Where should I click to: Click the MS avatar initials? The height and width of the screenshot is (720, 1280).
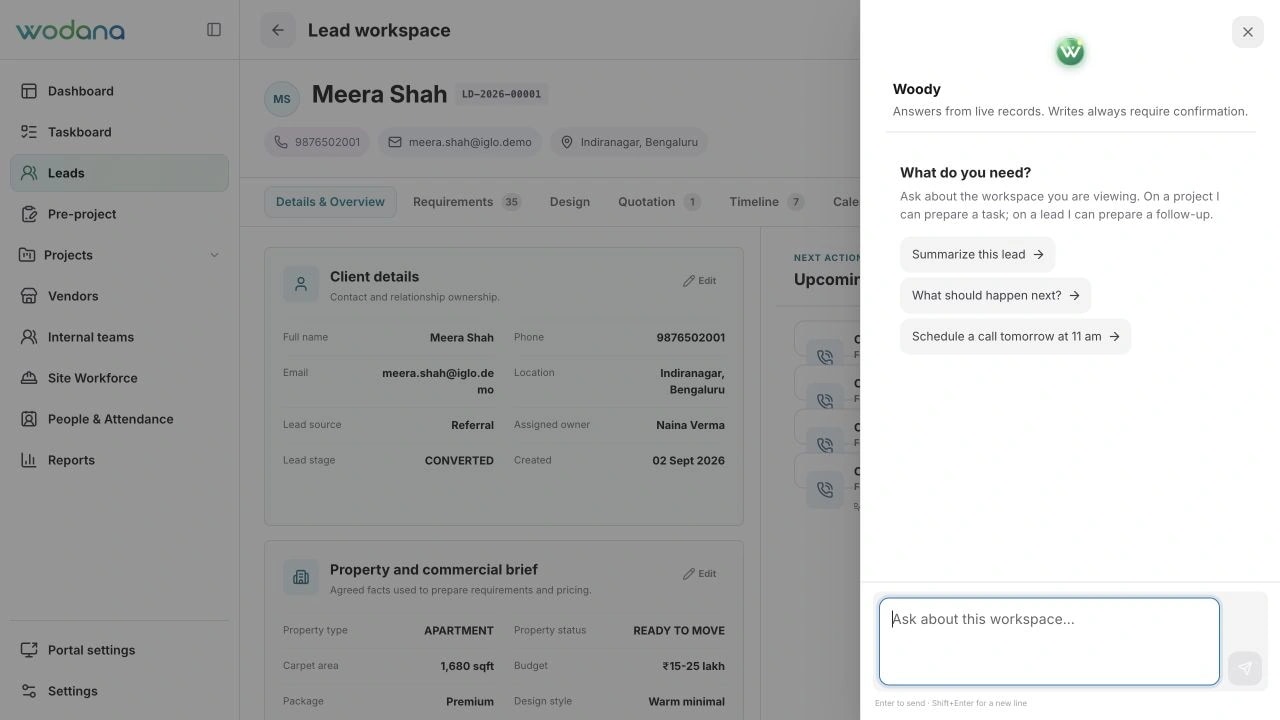[x=282, y=99]
